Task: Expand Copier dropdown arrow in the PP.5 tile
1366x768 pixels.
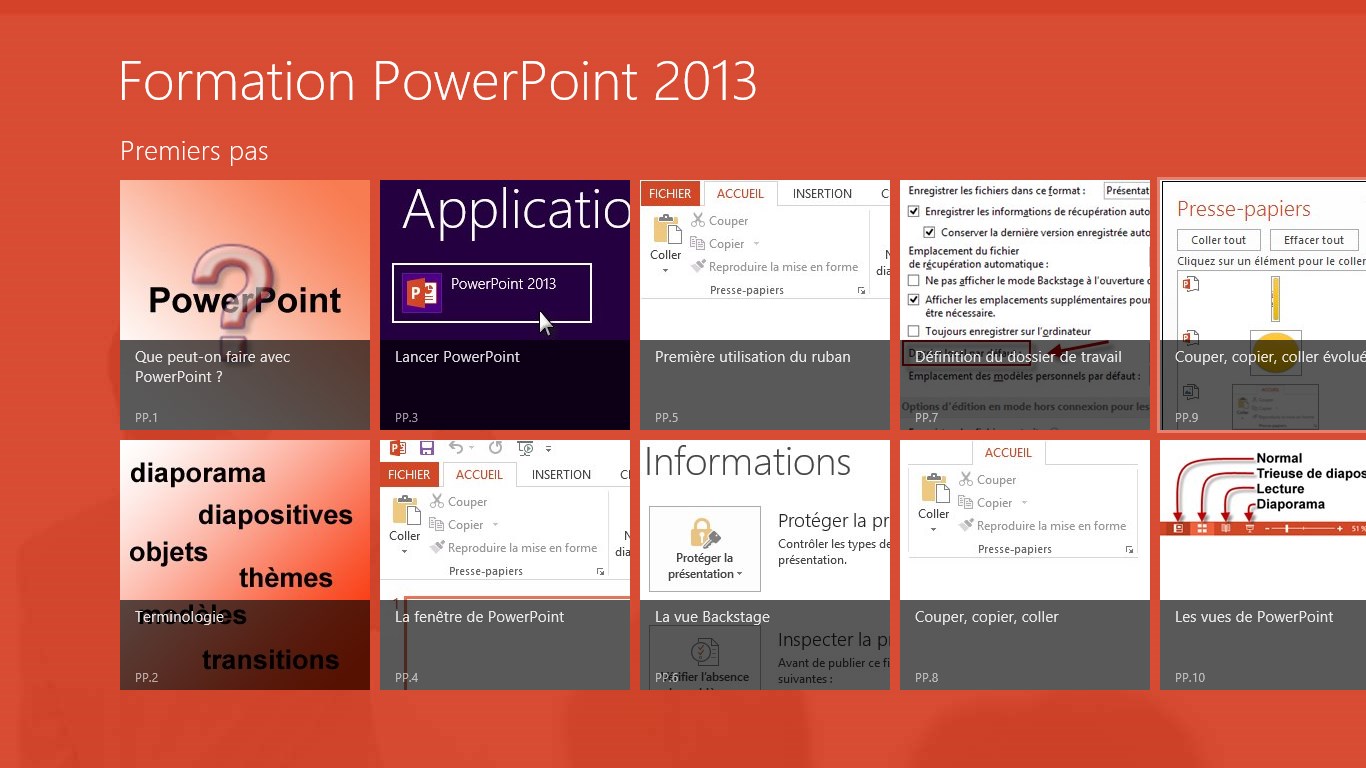Action: pyautogui.click(x=757, y=244)
